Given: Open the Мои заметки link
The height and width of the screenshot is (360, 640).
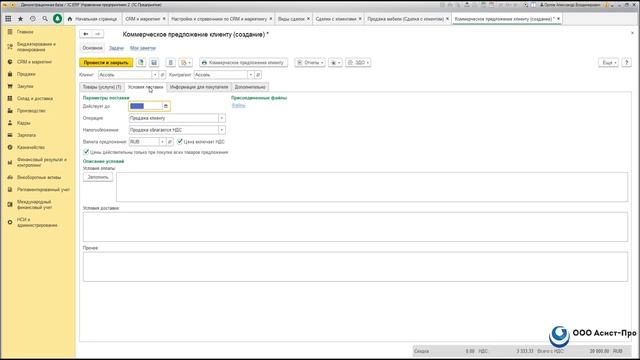Looking at the screenshot, I should tap(143, 48).
